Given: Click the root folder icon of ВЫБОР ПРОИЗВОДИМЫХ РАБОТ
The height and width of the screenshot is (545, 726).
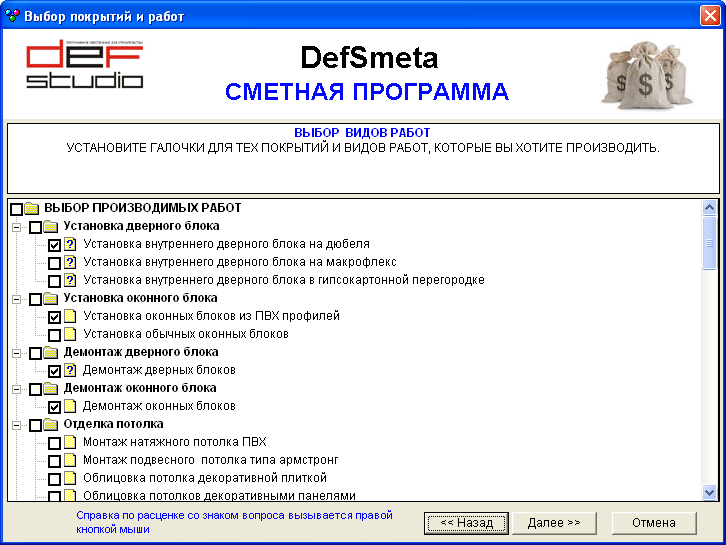Looking at the screenshot, I should [x=31, y=208].
